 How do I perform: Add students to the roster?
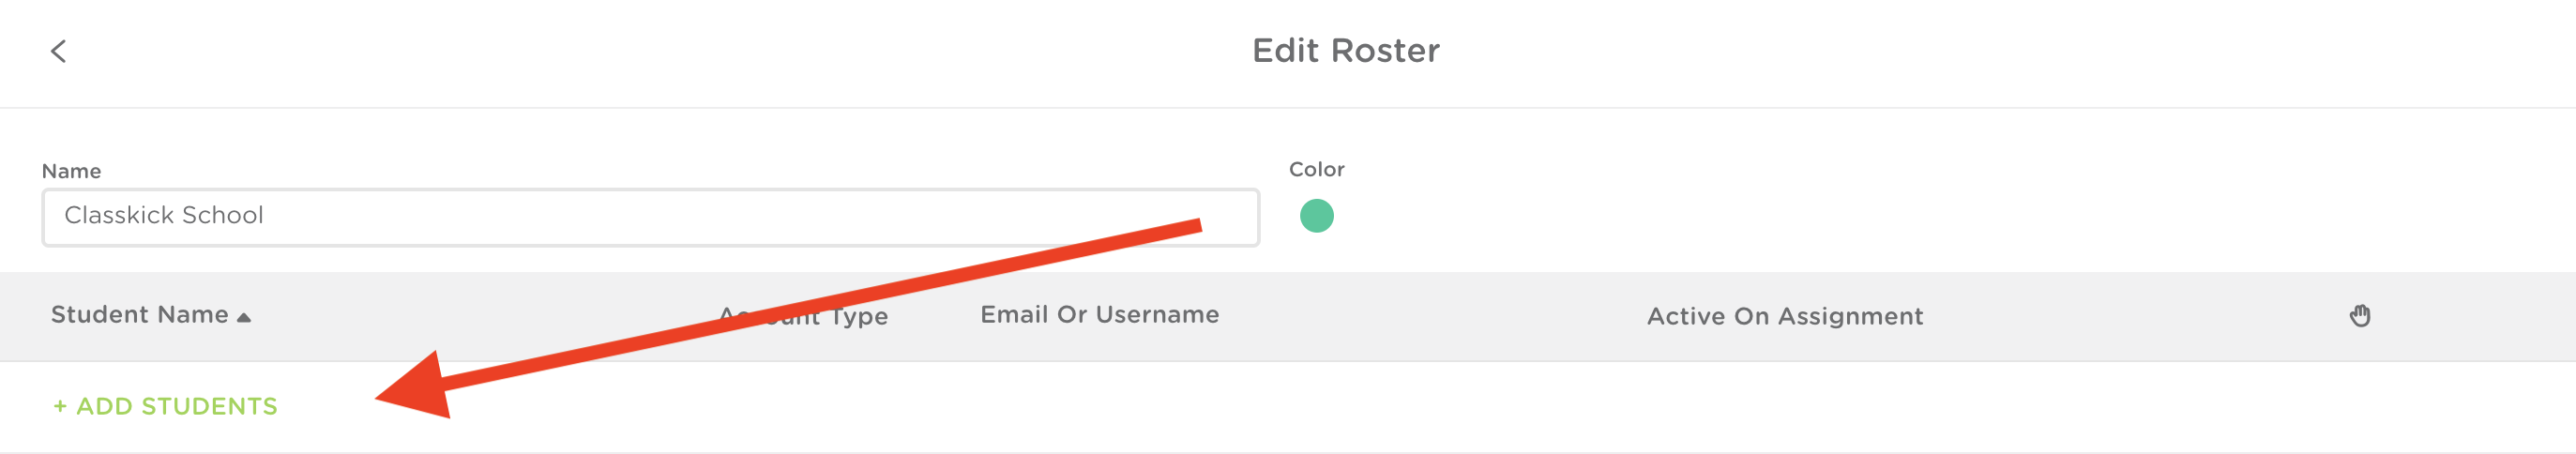click(166, 406)
